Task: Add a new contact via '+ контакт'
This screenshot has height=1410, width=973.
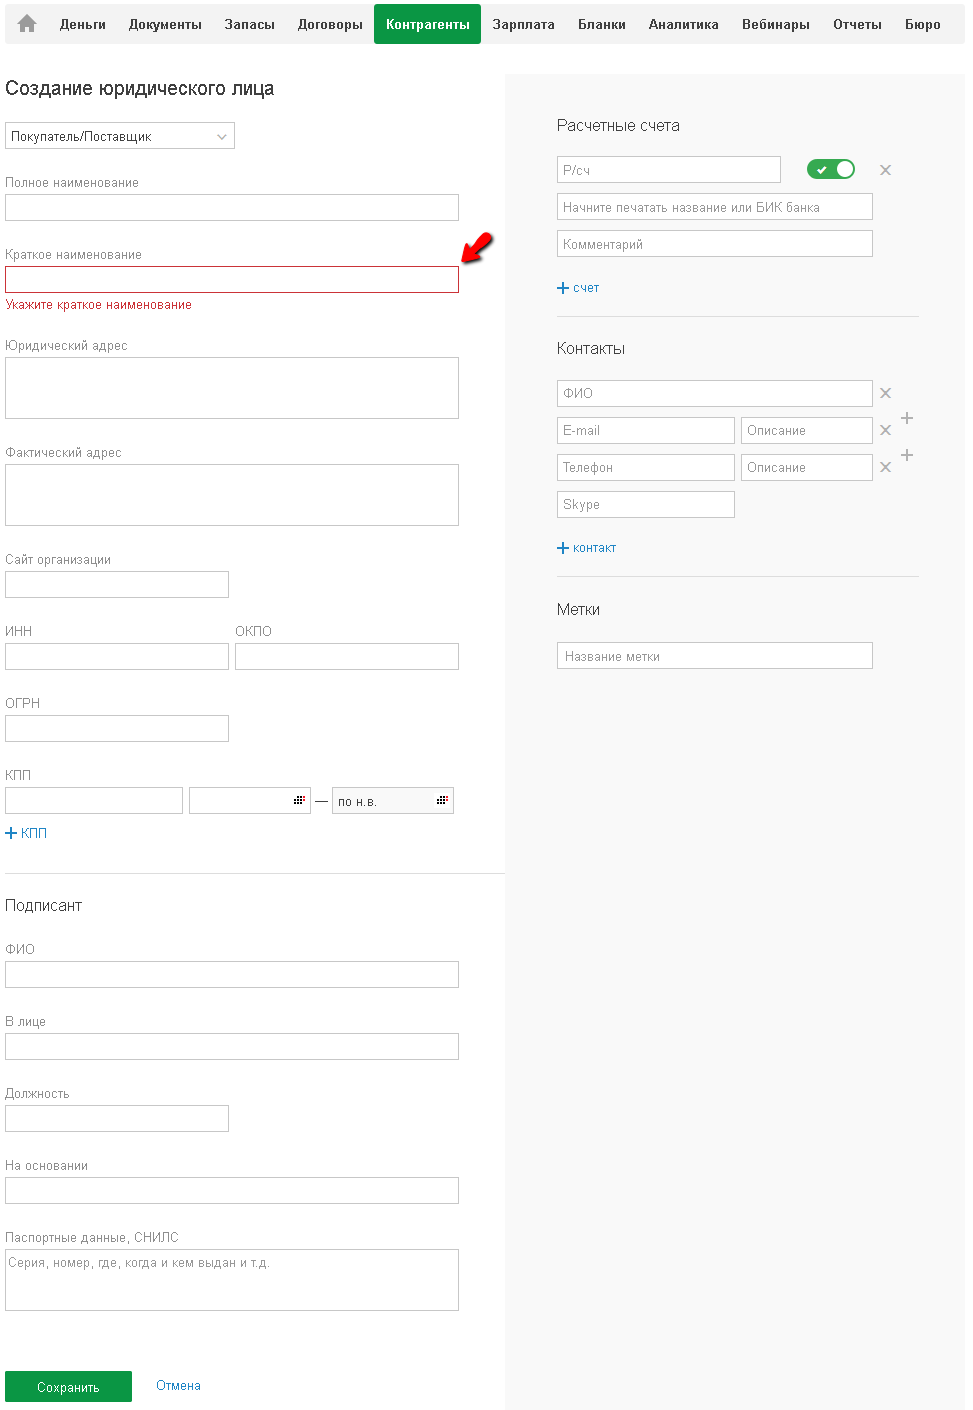Action: (x=587, y=548)
